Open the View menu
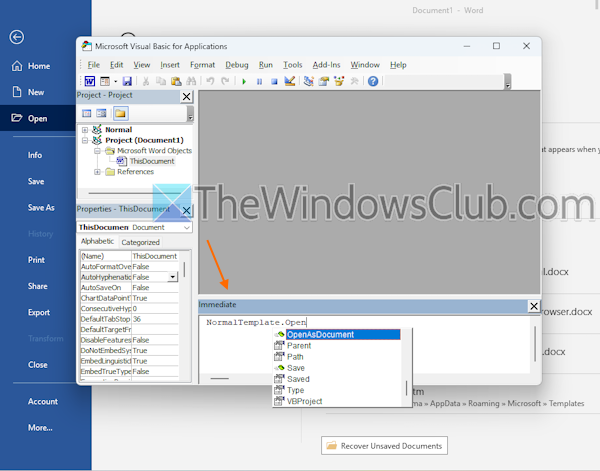600x471 pixels. (x=142, y=65)
